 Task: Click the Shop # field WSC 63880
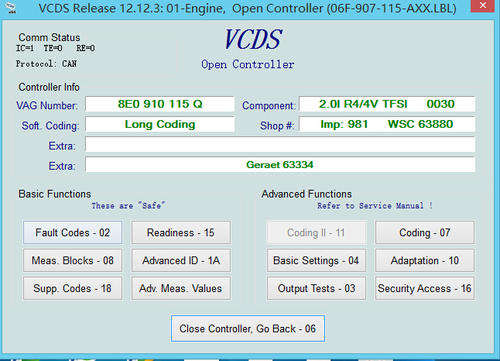click(387, 125)
